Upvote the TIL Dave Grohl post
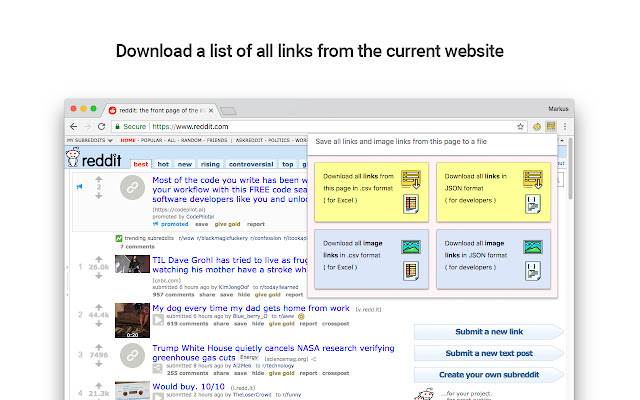This screenshot has width=640, height=400. tap(99, 259)
